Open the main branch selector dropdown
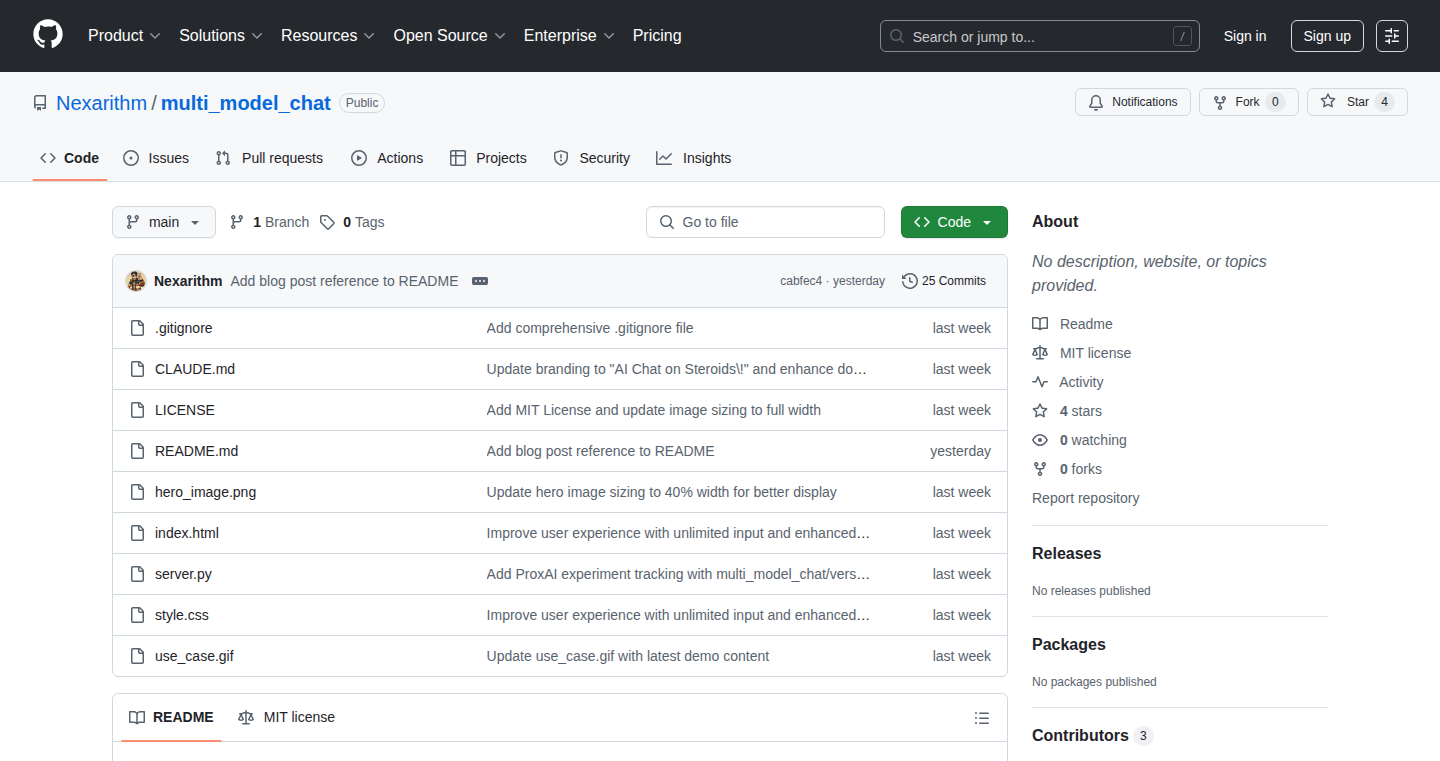 pyautogui.click(x=164, y=222)
